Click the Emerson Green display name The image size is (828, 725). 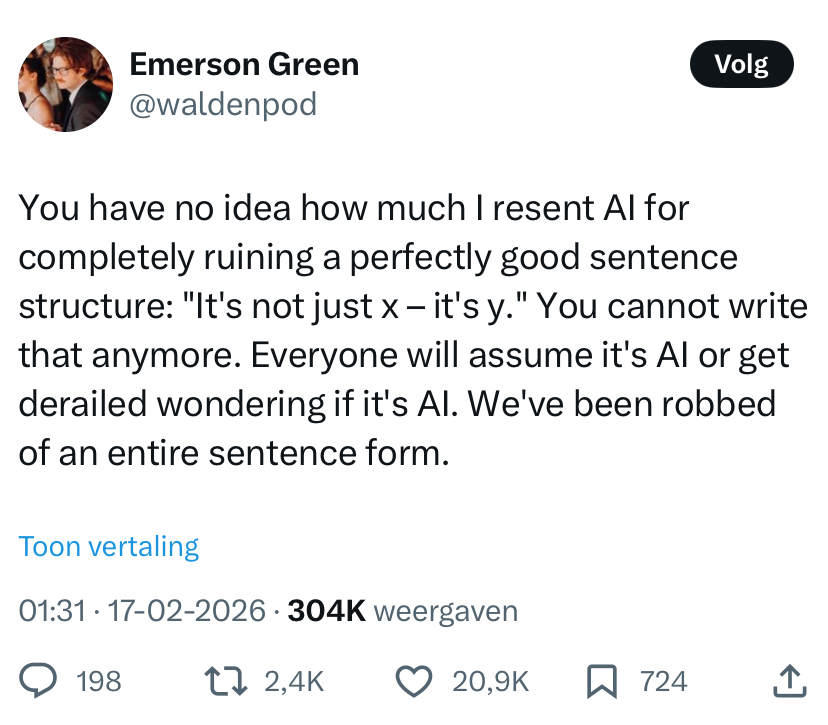click(244, 66)
